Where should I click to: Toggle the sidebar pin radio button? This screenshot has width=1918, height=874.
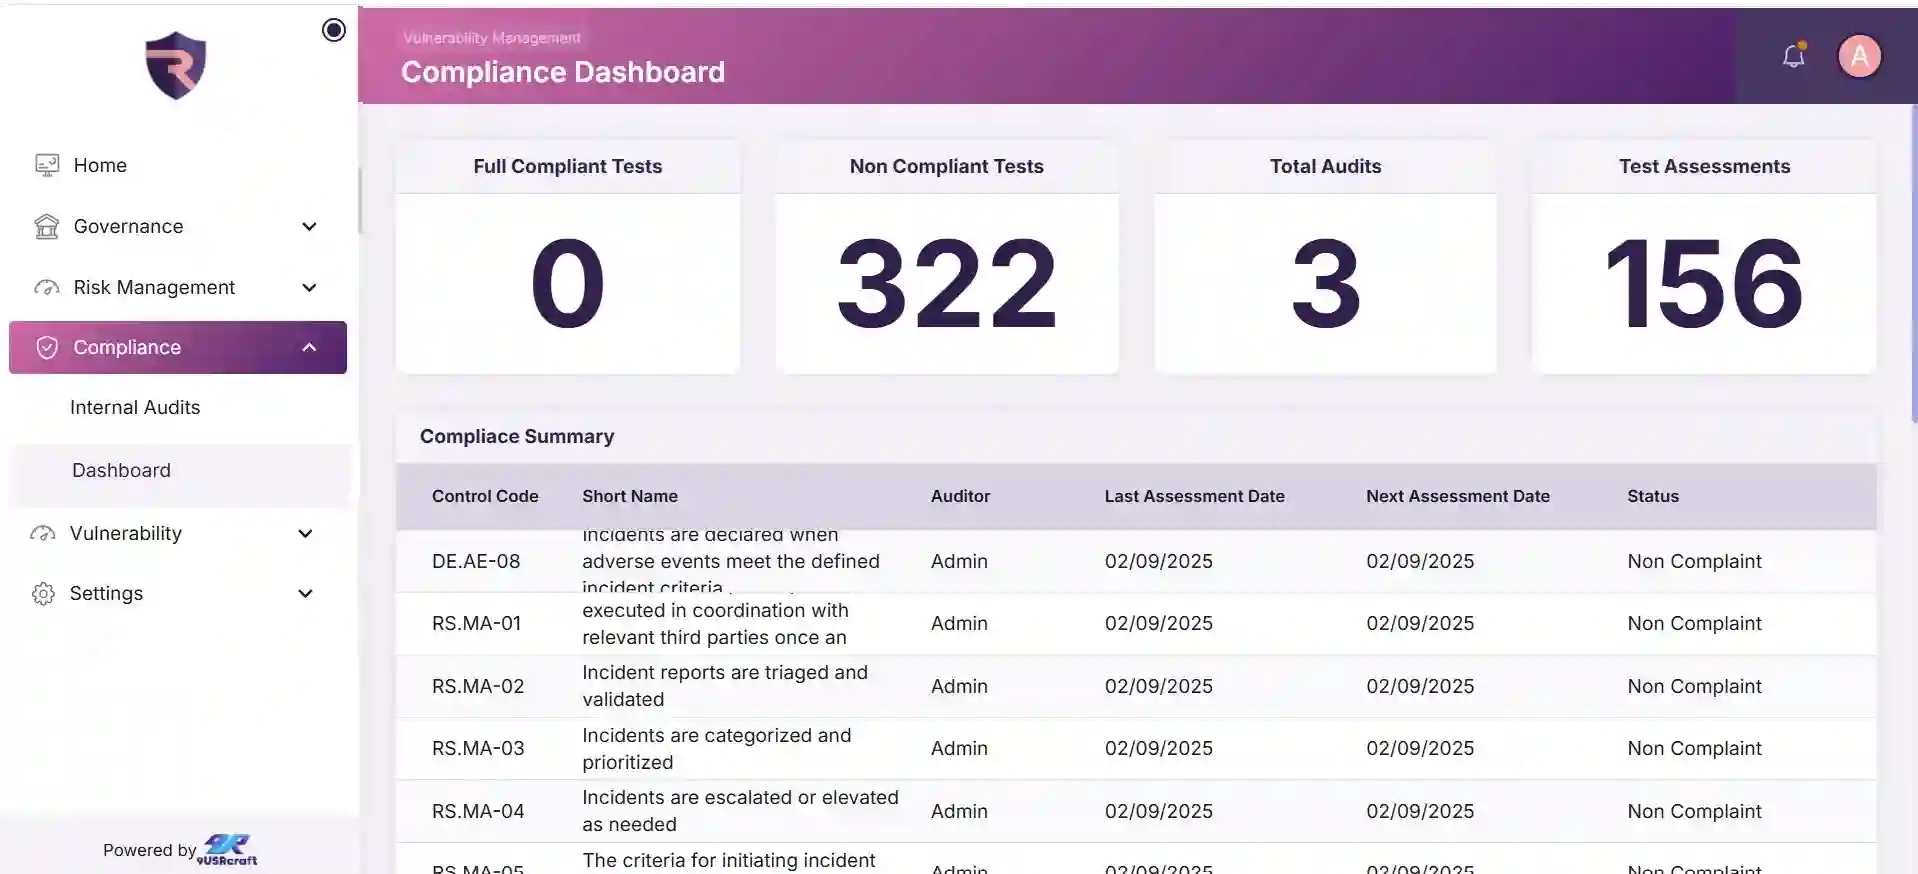point(334,30)
